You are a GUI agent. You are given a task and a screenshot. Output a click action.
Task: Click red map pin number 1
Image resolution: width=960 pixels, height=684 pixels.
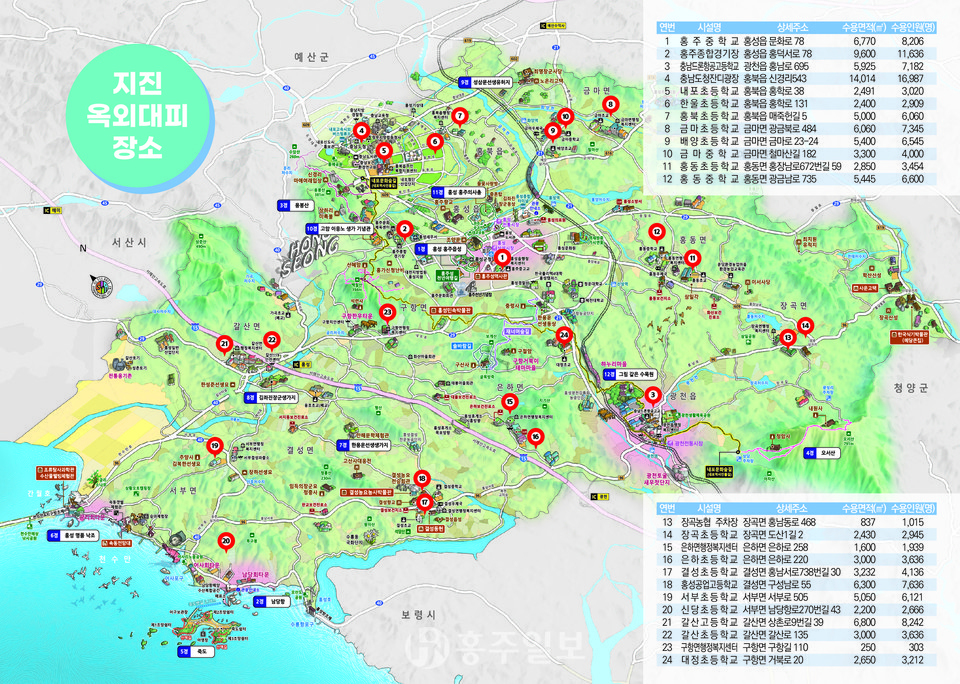pyautogui.click(x=502, y=257)
